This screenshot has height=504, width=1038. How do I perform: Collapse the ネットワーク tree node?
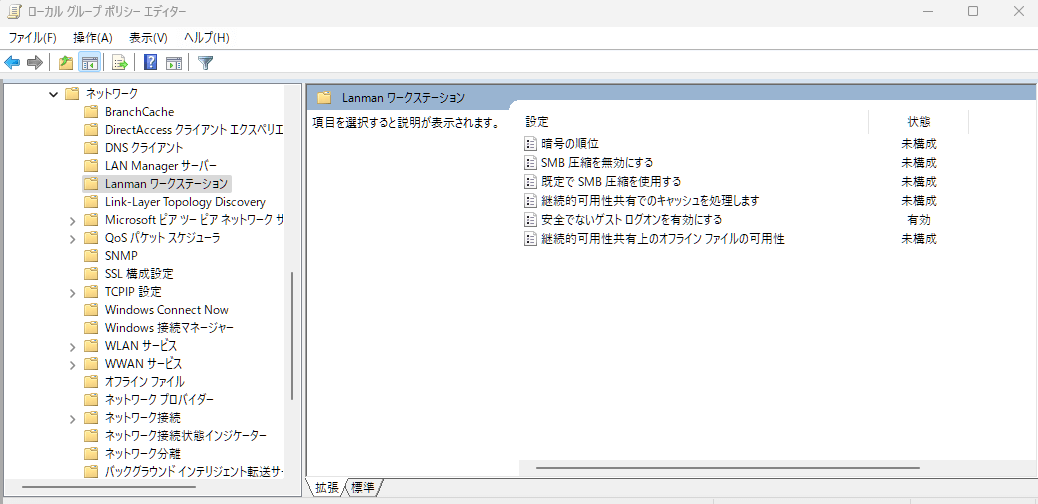click(54, 94)
